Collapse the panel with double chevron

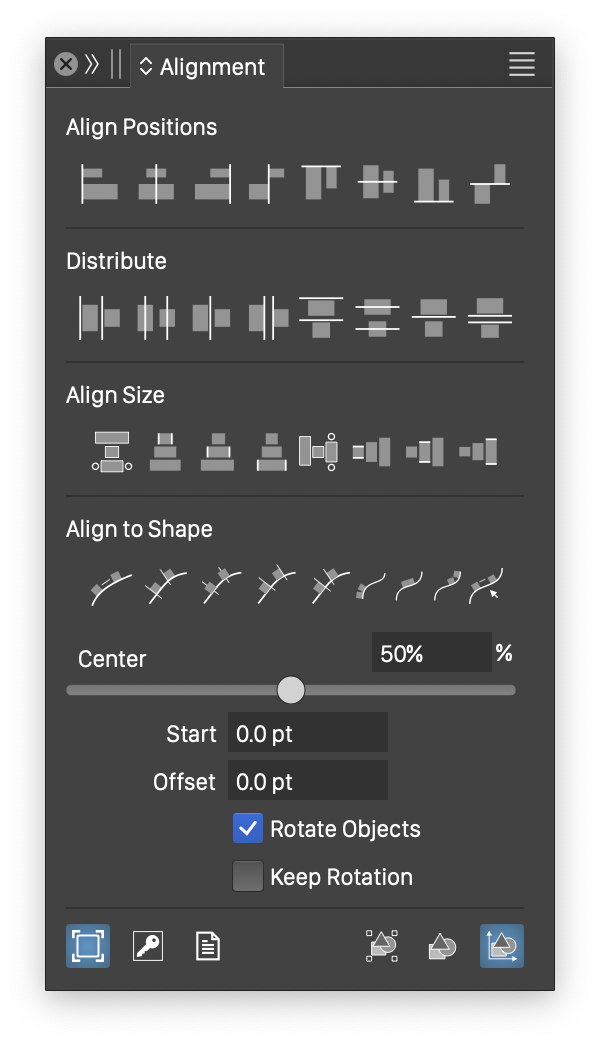[x=92, y=65]
